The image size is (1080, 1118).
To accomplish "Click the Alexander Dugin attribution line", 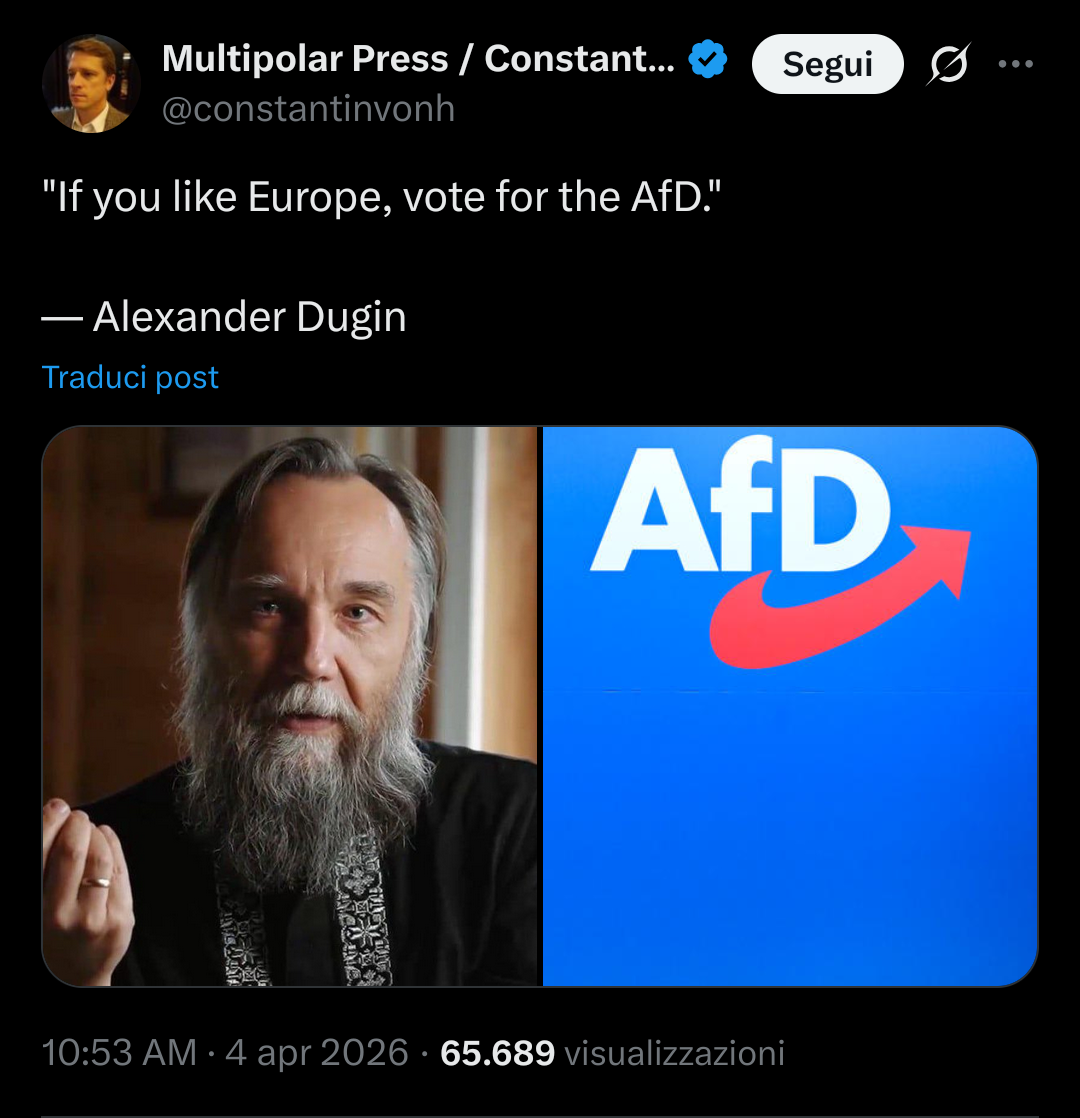I will tap(224, 317).
